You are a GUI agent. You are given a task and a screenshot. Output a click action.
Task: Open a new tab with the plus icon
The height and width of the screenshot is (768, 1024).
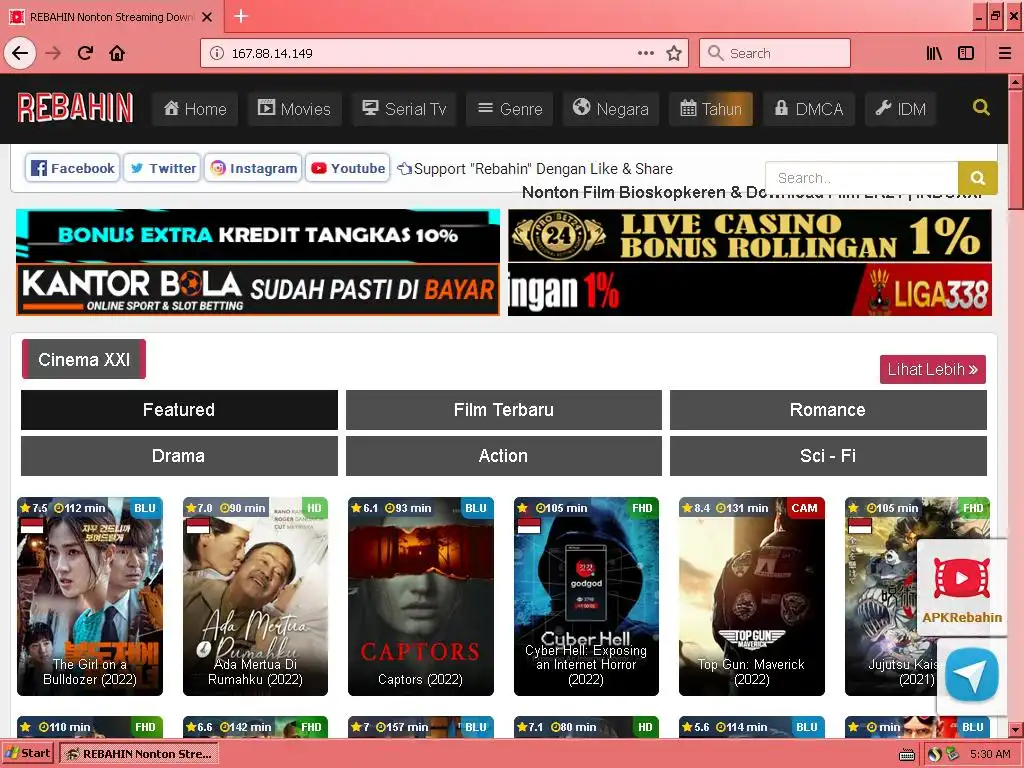point(241,16)
